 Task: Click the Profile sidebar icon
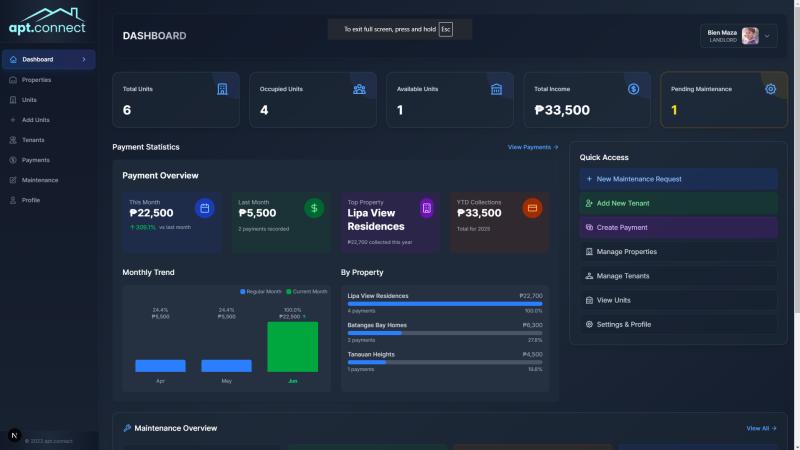pos(13,200)
